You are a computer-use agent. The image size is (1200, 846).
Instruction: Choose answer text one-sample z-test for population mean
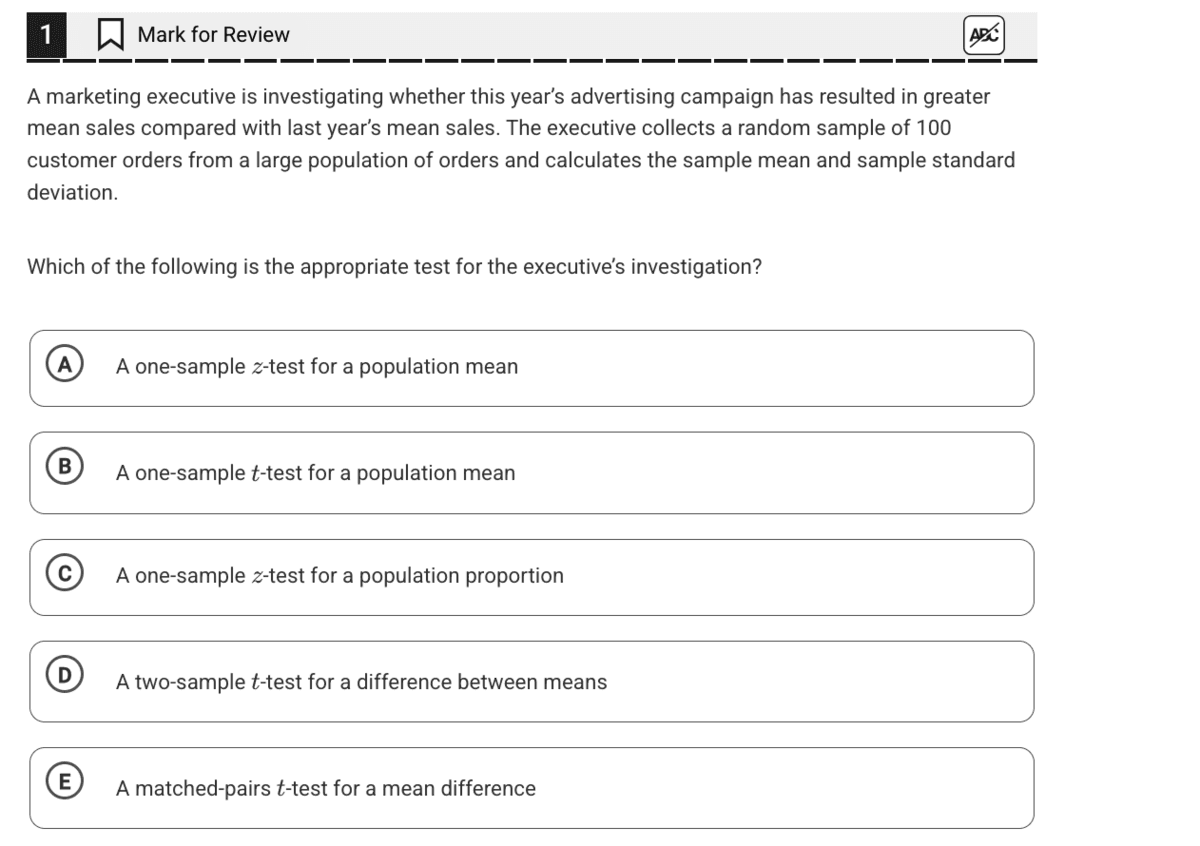317,367
